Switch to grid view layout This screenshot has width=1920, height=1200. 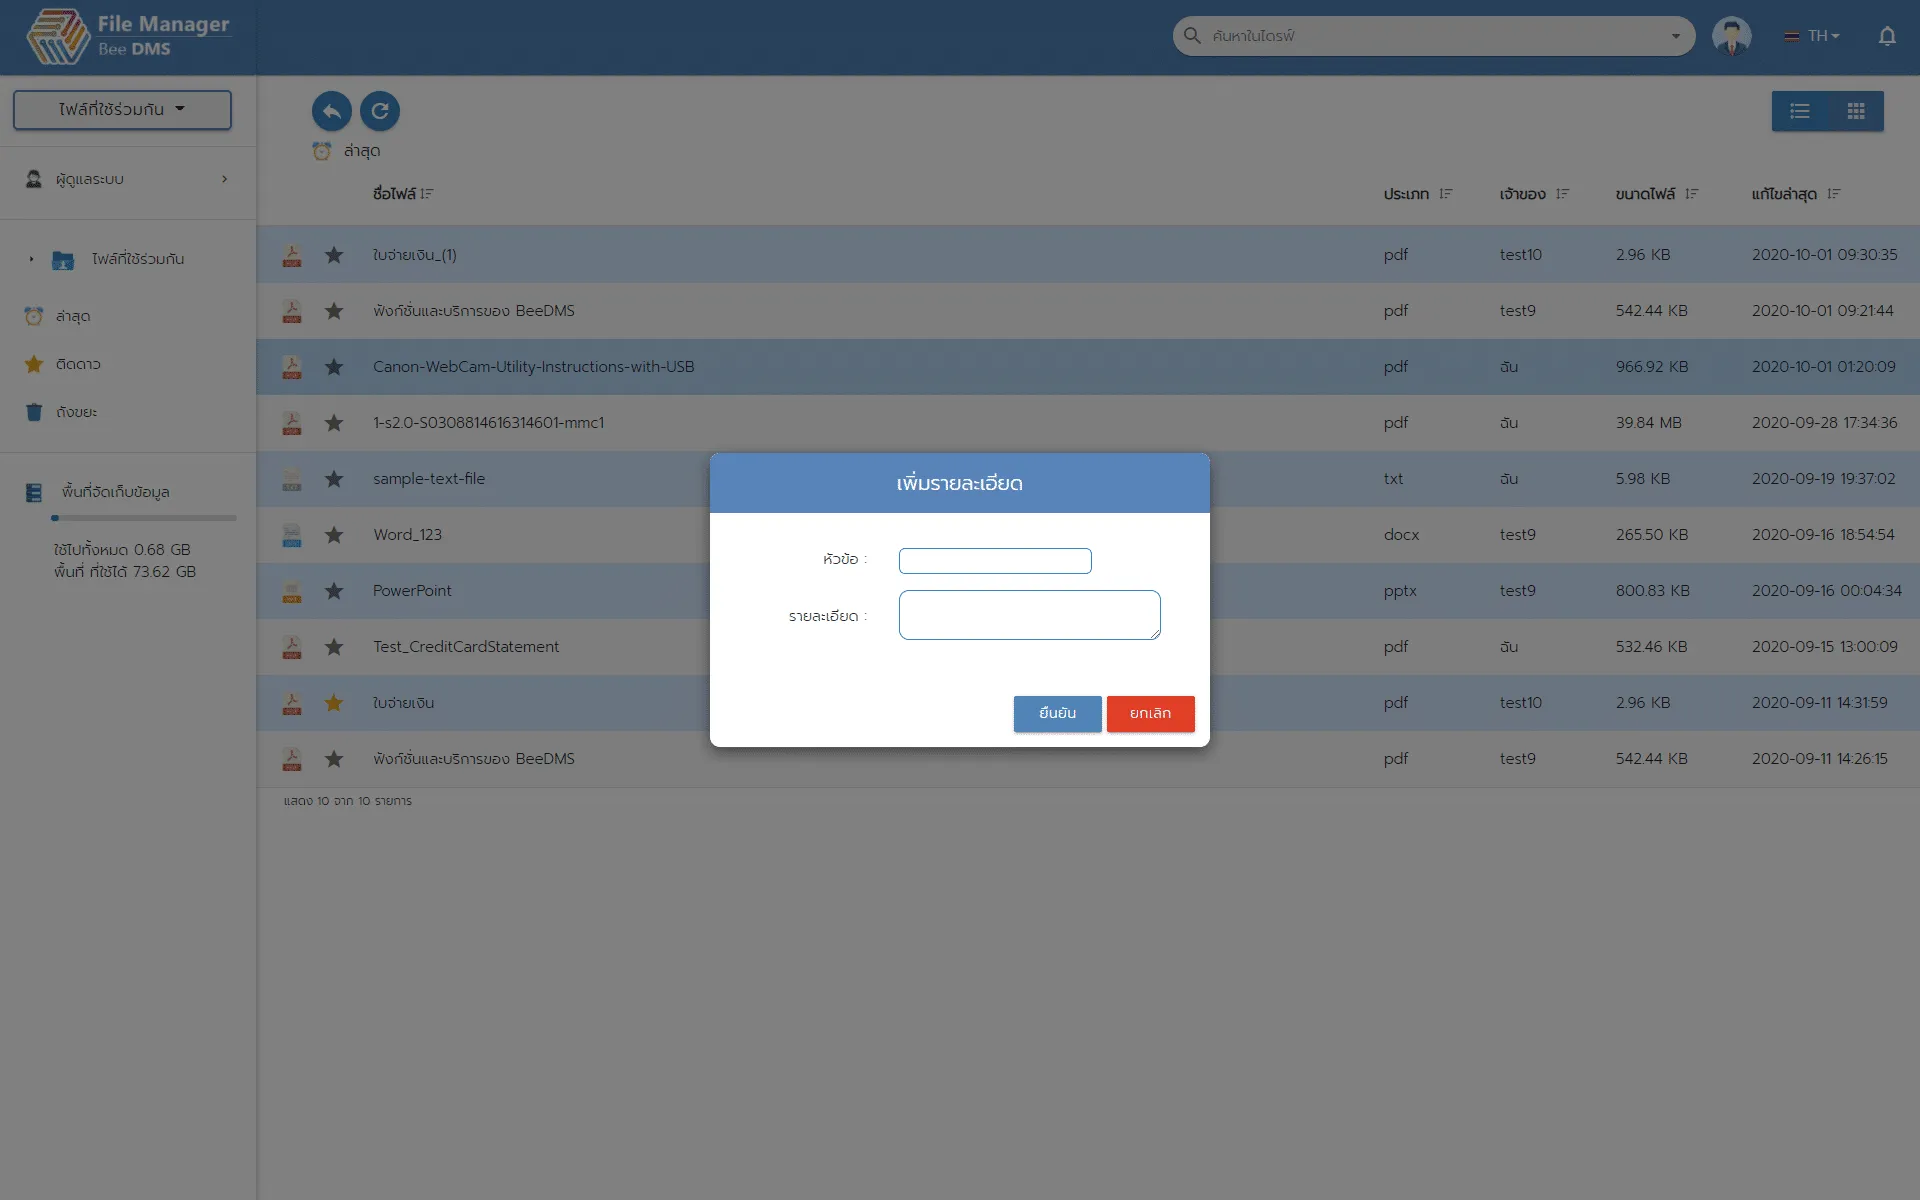pyautogui.click(x=1856, y=111)
